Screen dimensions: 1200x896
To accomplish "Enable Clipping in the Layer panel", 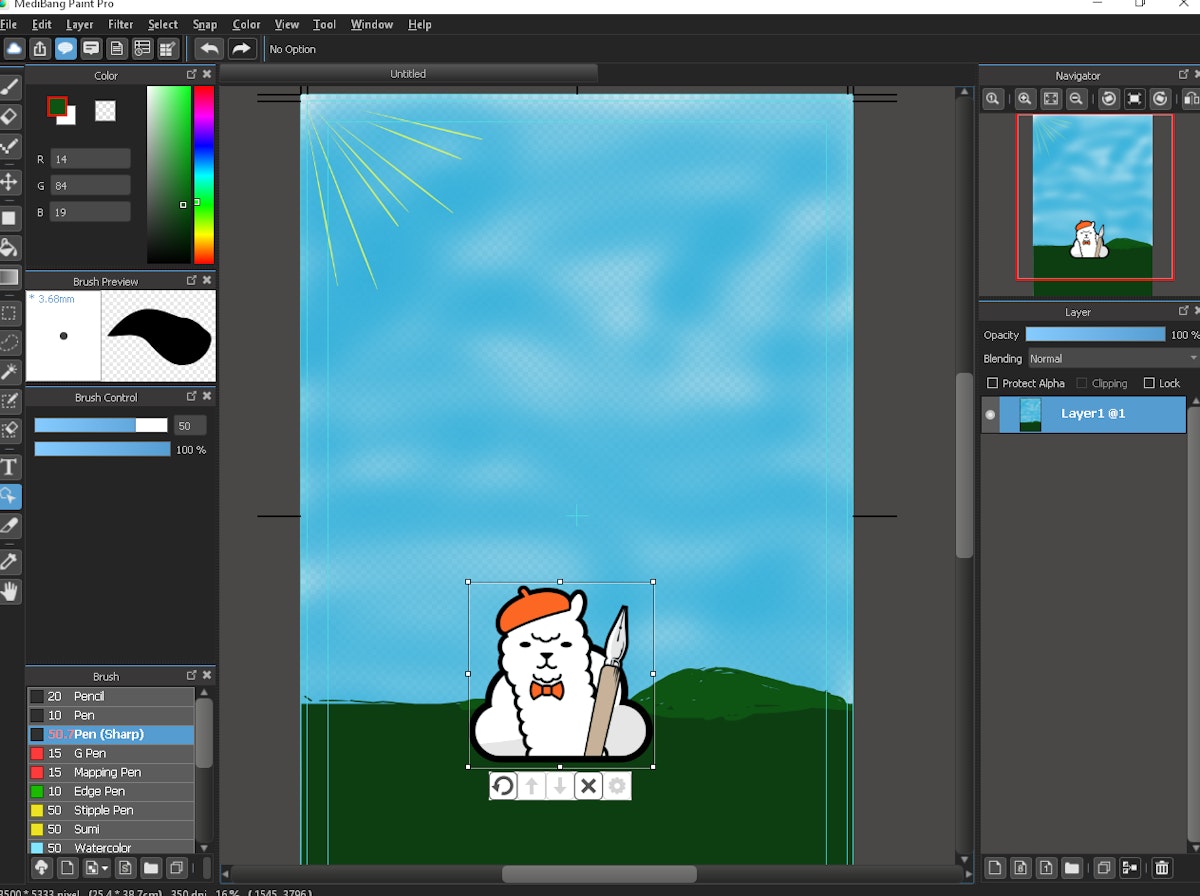I will [1083, 383].
